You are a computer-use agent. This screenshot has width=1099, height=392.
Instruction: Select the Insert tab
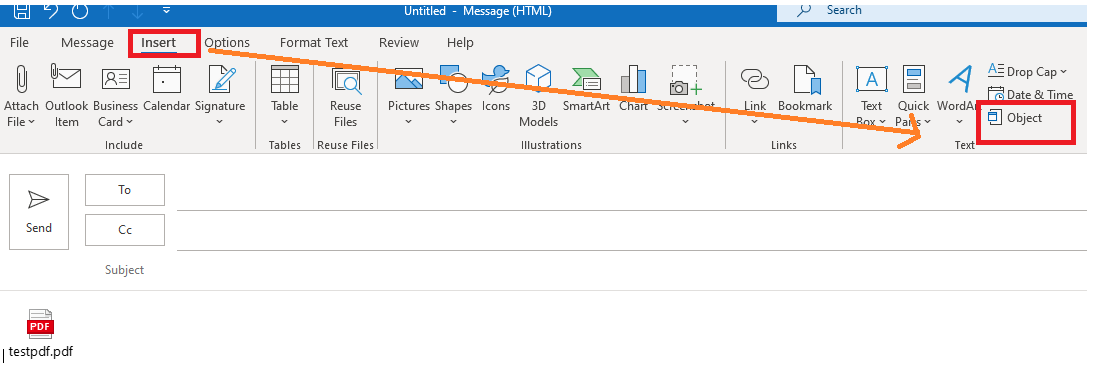(x=158, y=43)
